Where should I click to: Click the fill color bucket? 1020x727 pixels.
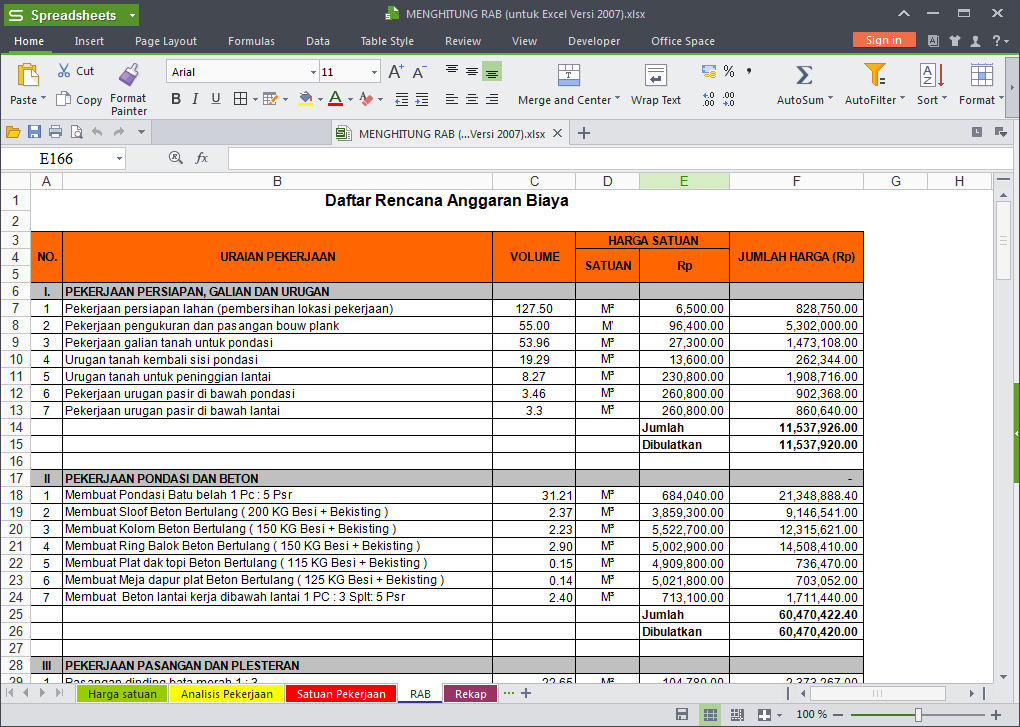(305, 99)
